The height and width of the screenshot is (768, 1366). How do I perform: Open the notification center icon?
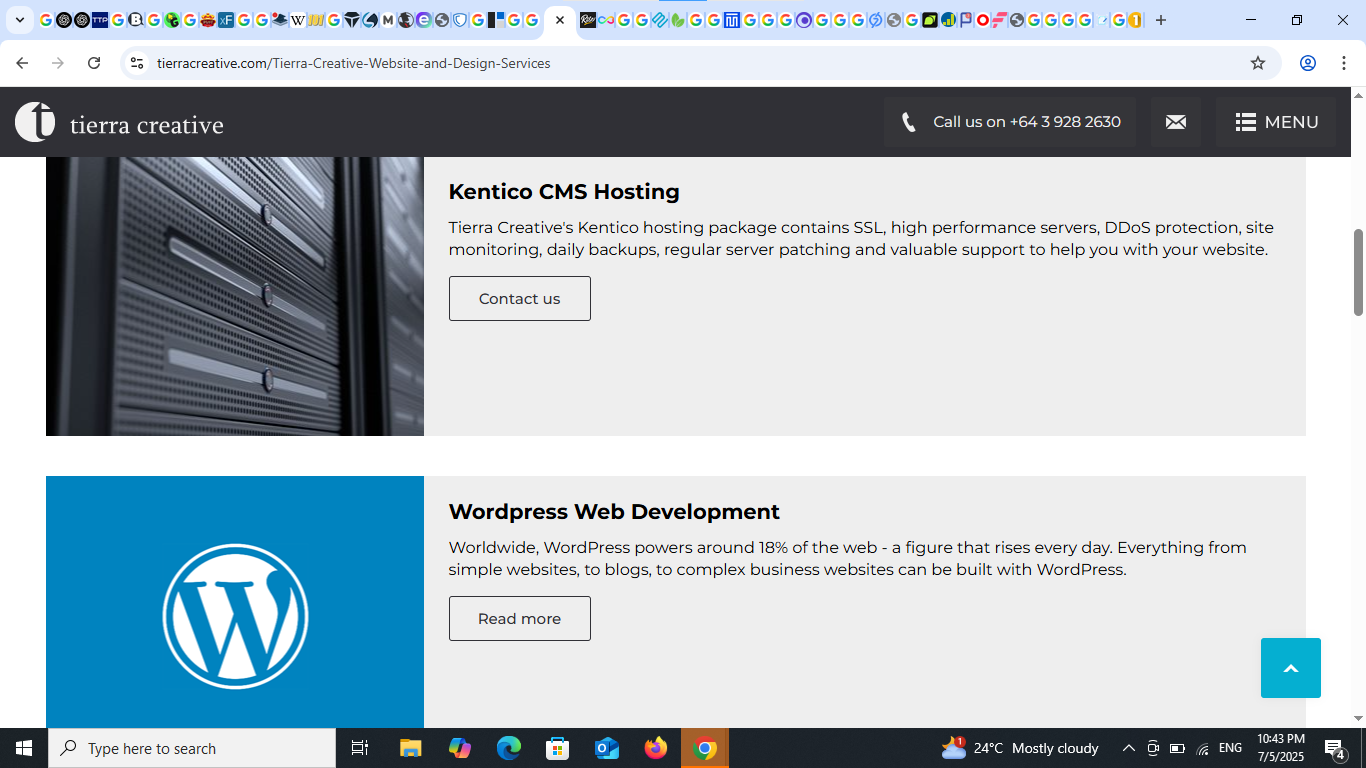(x=1336, y=748)
